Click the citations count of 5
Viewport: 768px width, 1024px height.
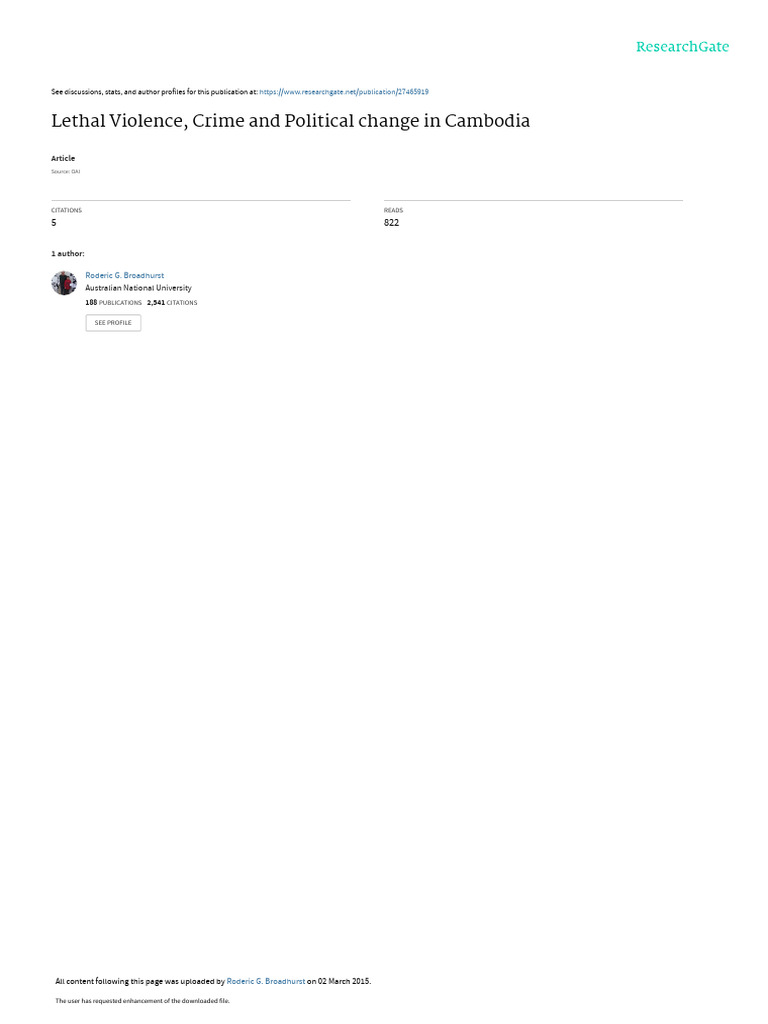pos(54,223)
